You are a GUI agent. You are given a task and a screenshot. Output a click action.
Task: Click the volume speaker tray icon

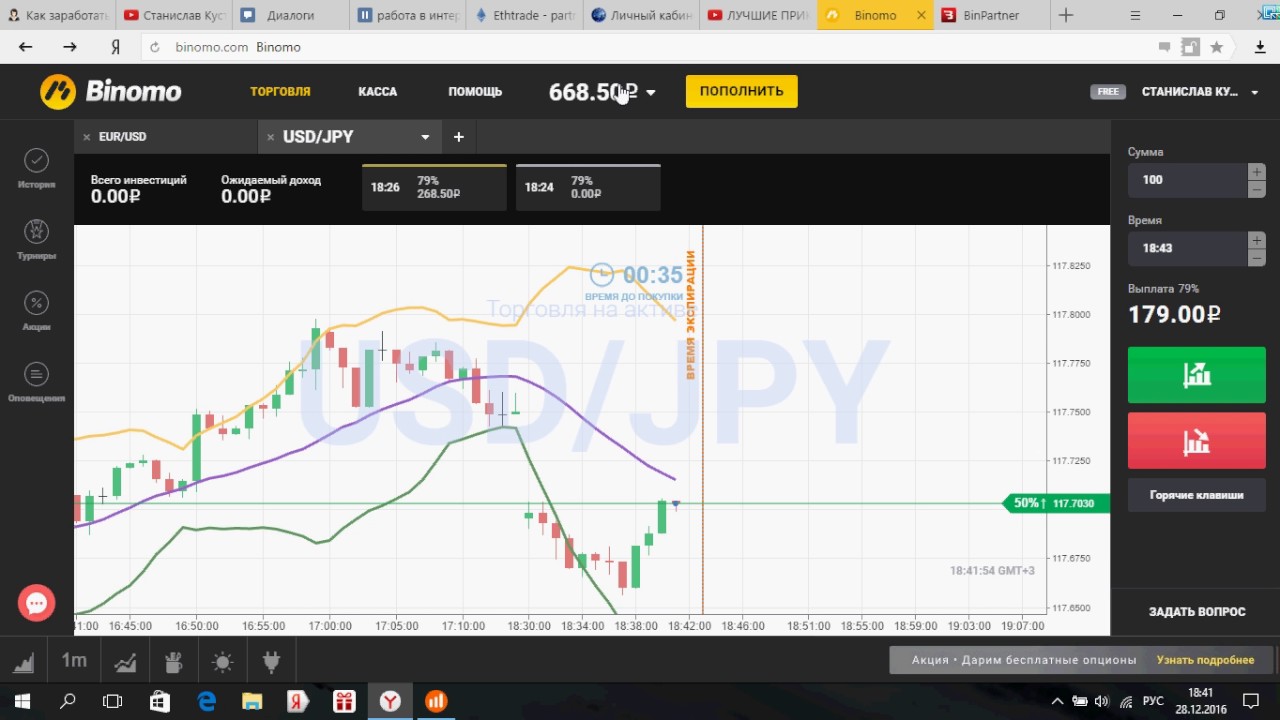[1102, 701]
